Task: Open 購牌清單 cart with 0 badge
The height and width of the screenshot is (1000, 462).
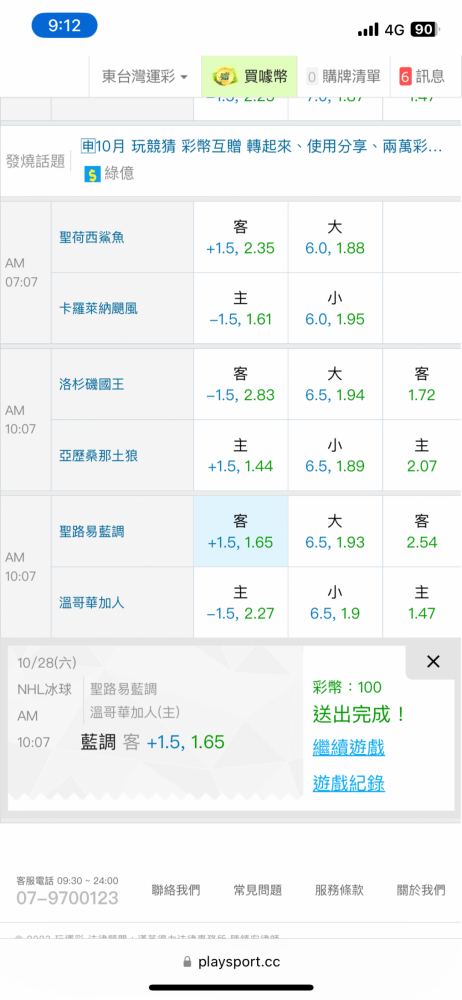Action: (344, 77)
